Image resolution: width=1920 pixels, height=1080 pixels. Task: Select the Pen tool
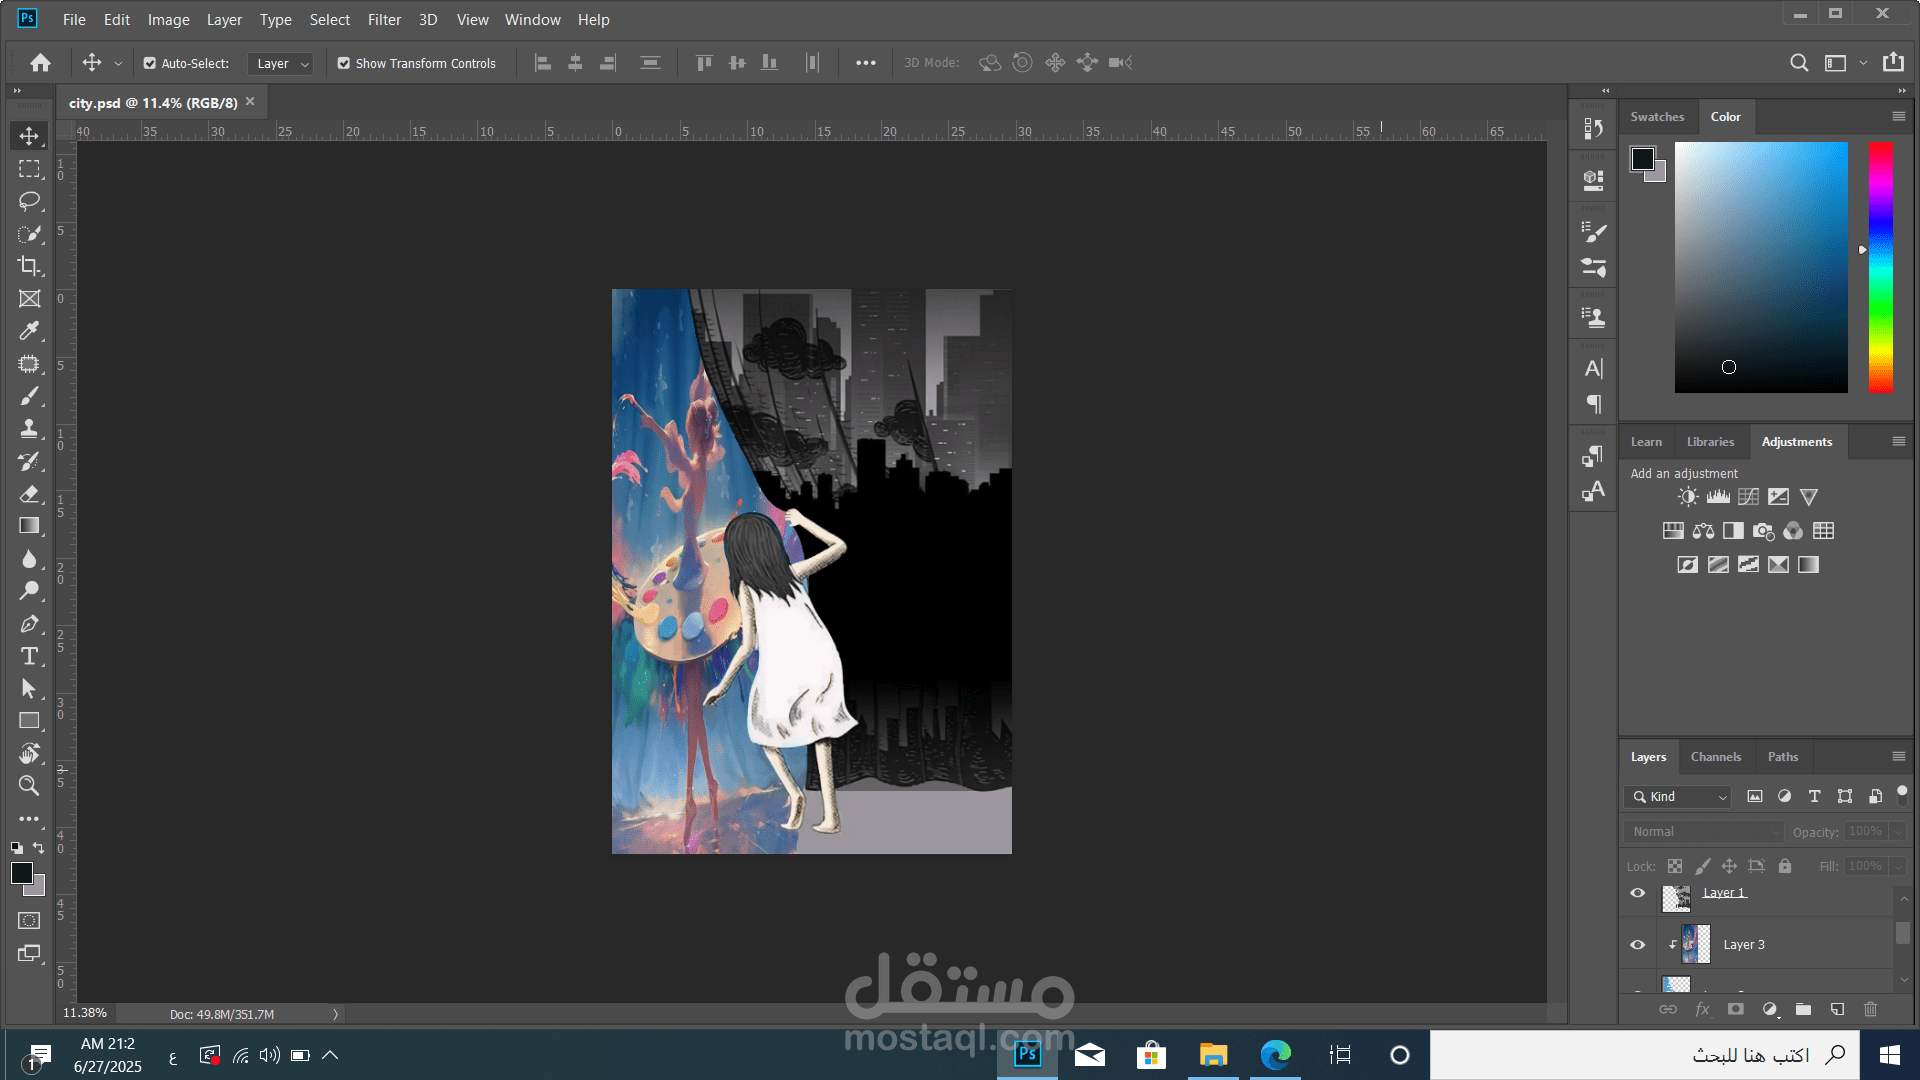29,624
